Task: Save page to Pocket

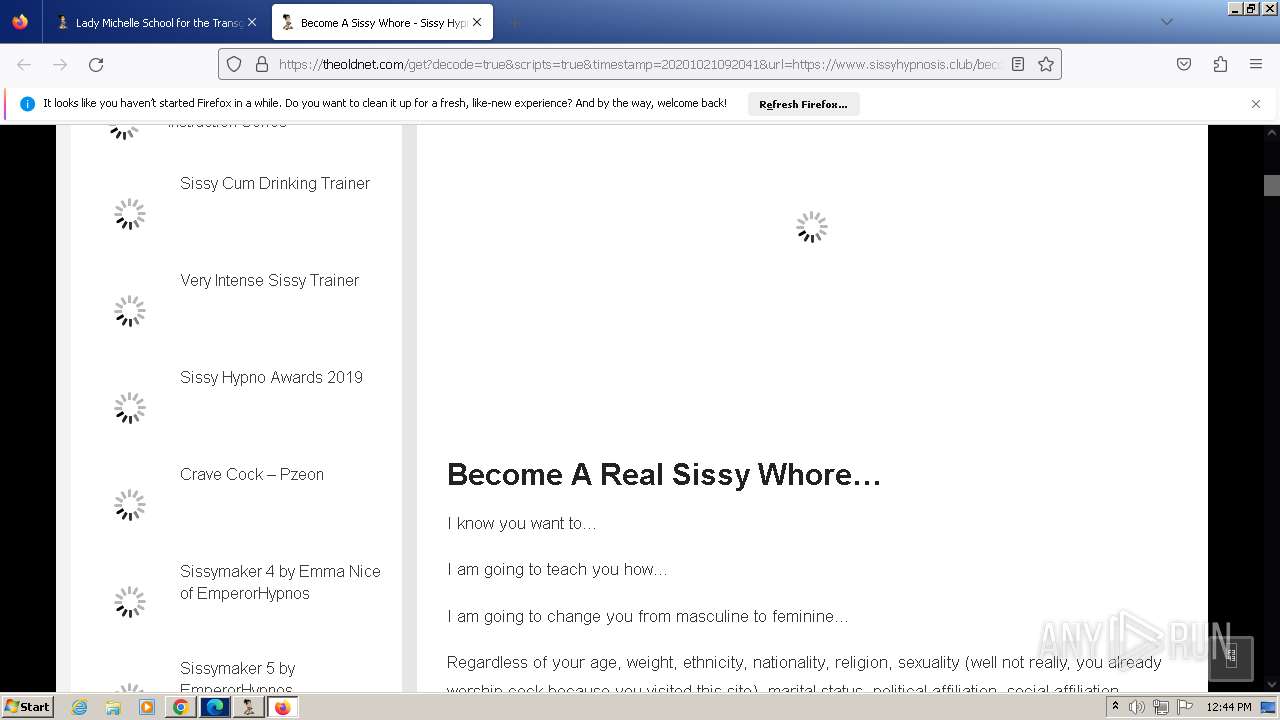Action: point(1184,64)
